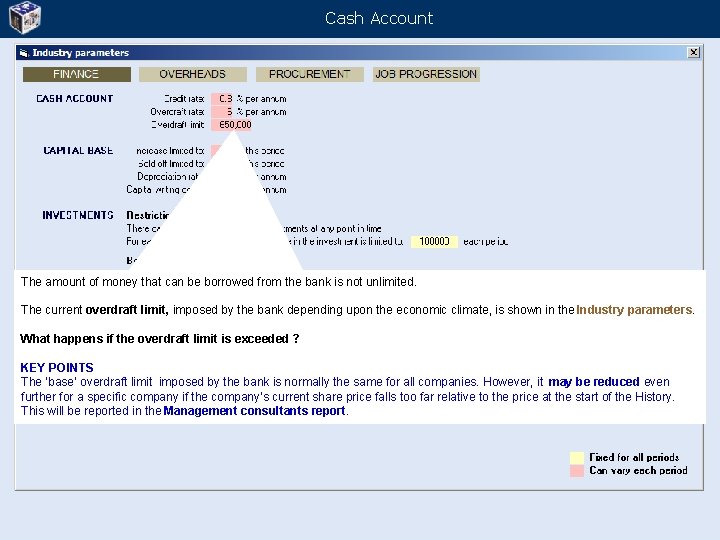Click the KEY POINTS heading
This screenshot has width=720, height=540.
click(57, 368)
